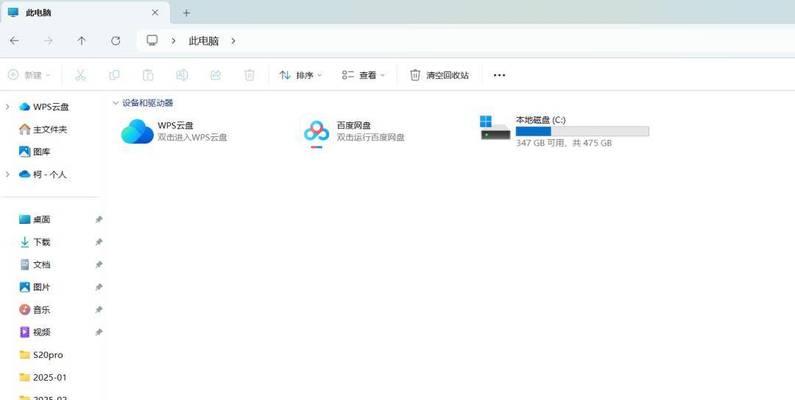Click the Paste clipboard icon
This screenshot has height=400, width=795.
click(x=148, y=75)
